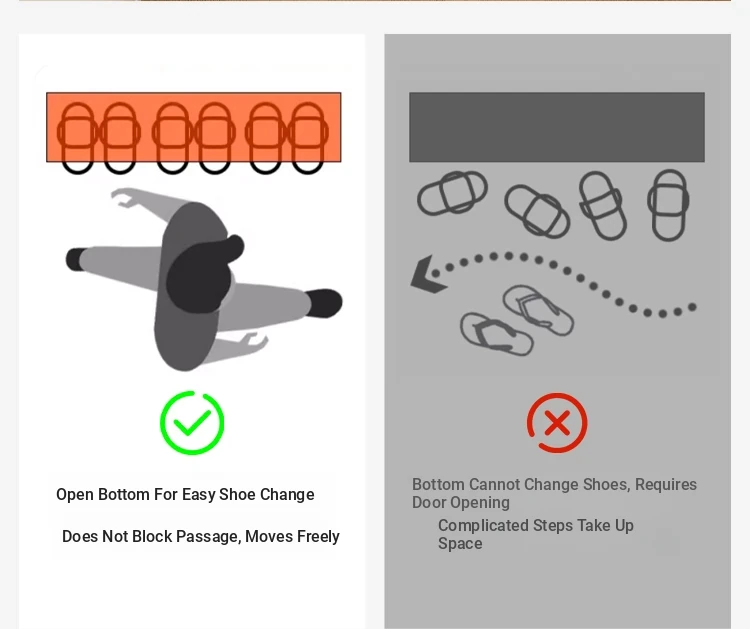The height and width of the screenshot is (629, 750).
Task: Click the rightmost upright slipper under the gray cabinet
Action: [x=668, y=205]
